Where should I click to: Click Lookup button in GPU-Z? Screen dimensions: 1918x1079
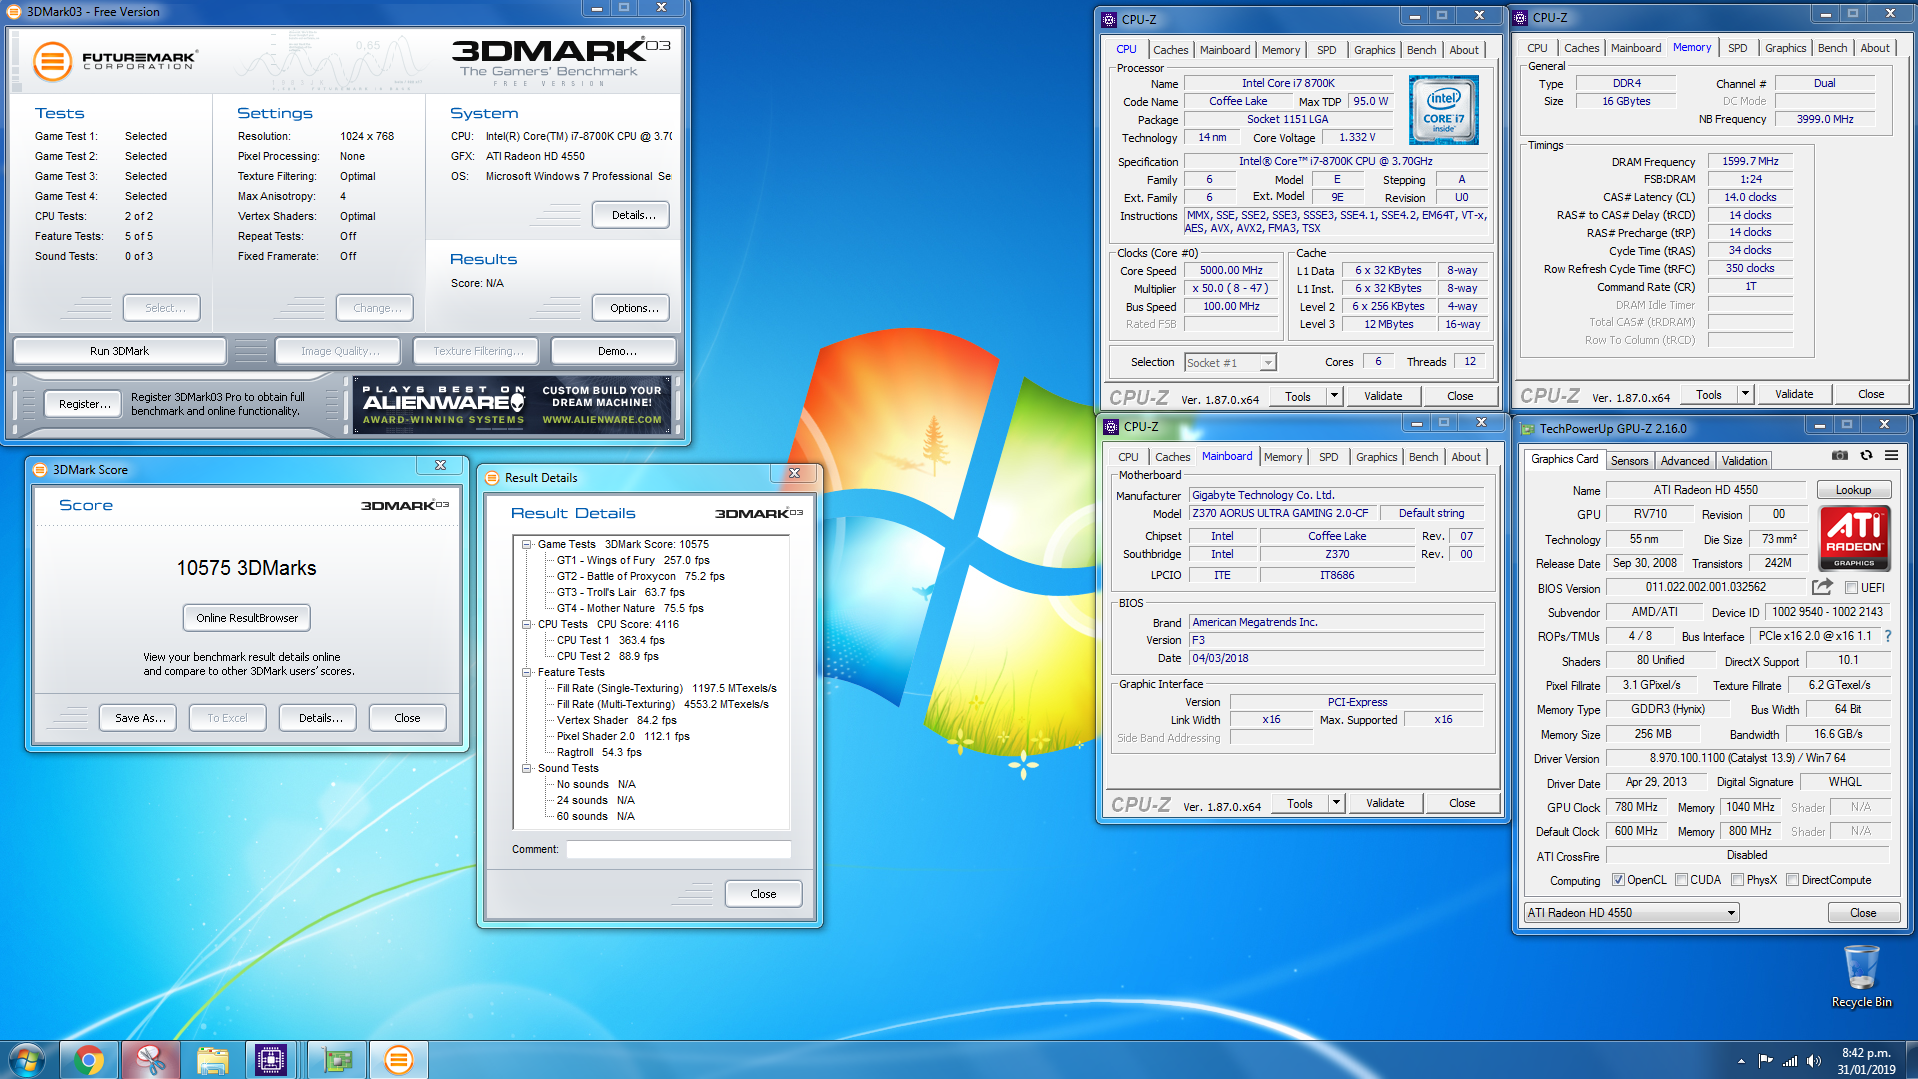[x=1853, y=490]
